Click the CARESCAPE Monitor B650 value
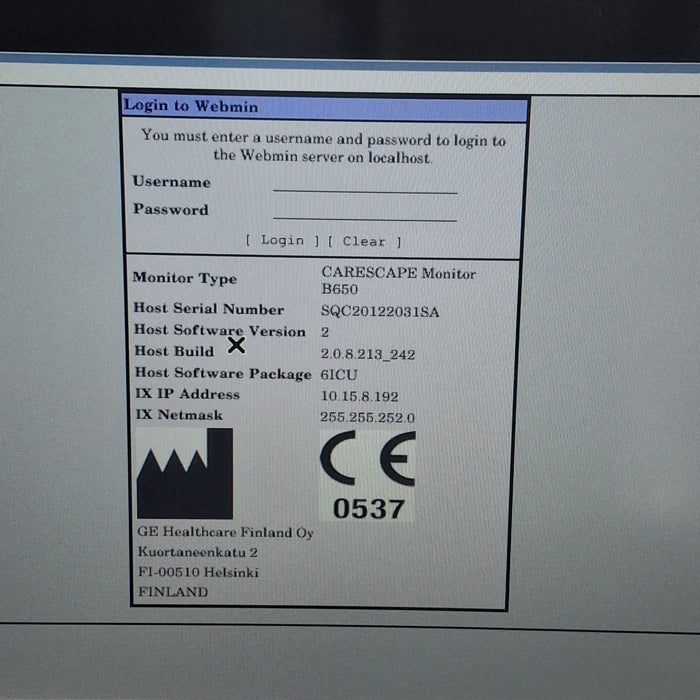700x700 pixels. tap(397, 280)
